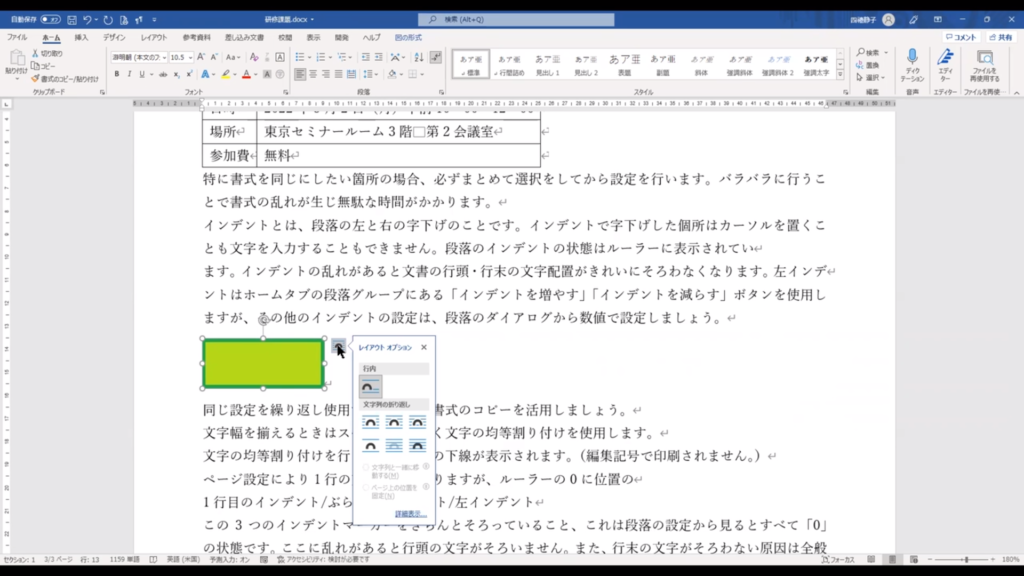Image resolution: width=1024 pixels, height=576 pixels.
Task: Open font size 10.5 dropdown
Action: [x=190, y=57]
